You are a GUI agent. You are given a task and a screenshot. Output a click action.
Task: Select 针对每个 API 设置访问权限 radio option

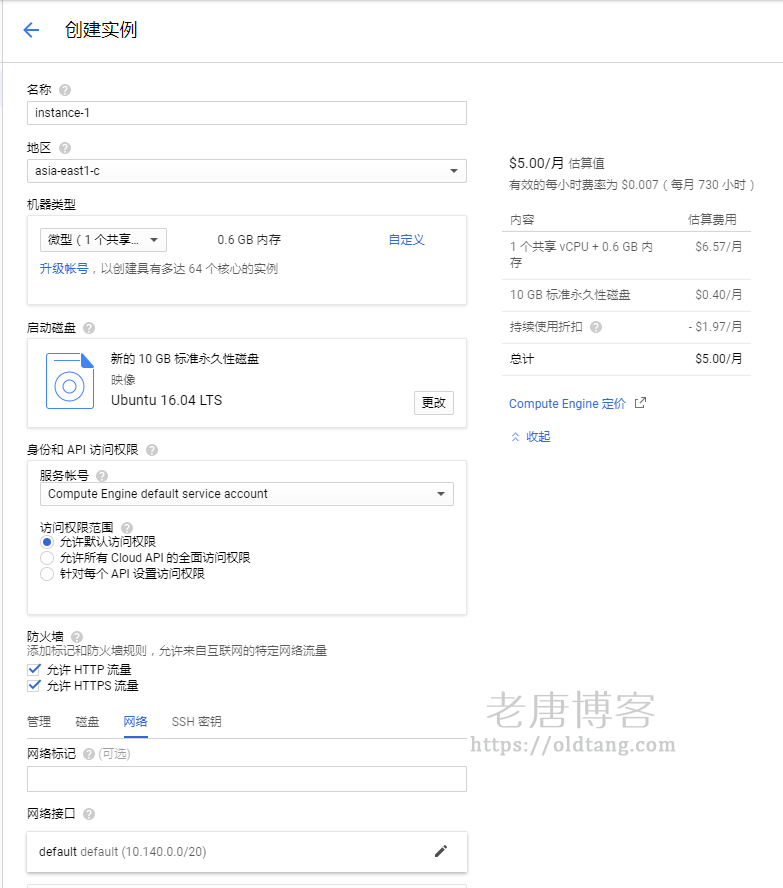click(x=47, y=574)
